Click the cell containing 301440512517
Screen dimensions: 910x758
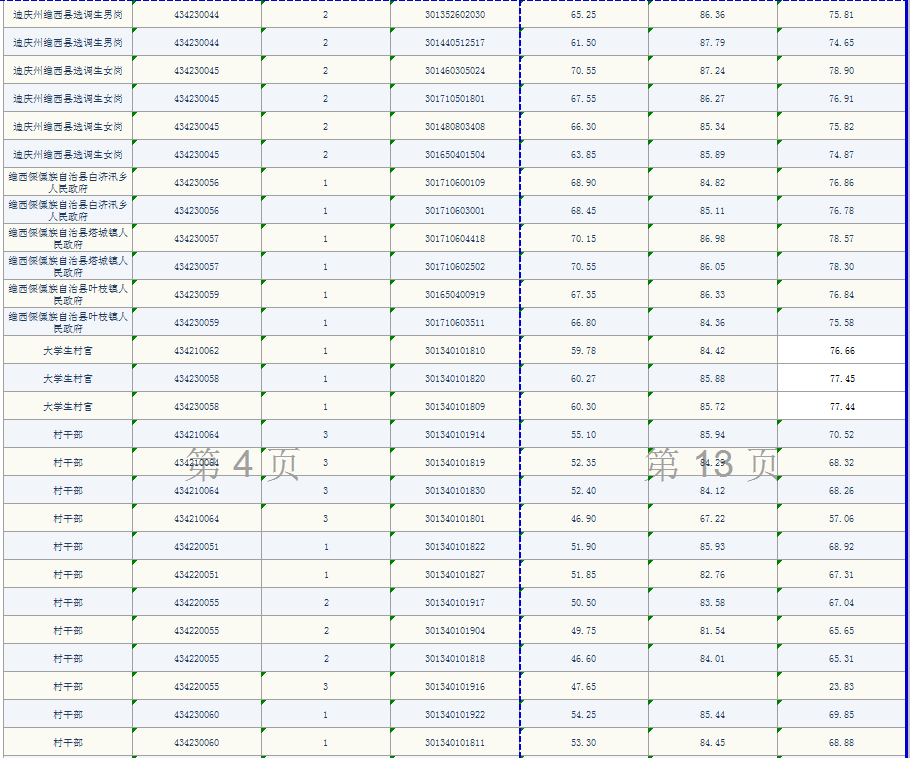455,43
